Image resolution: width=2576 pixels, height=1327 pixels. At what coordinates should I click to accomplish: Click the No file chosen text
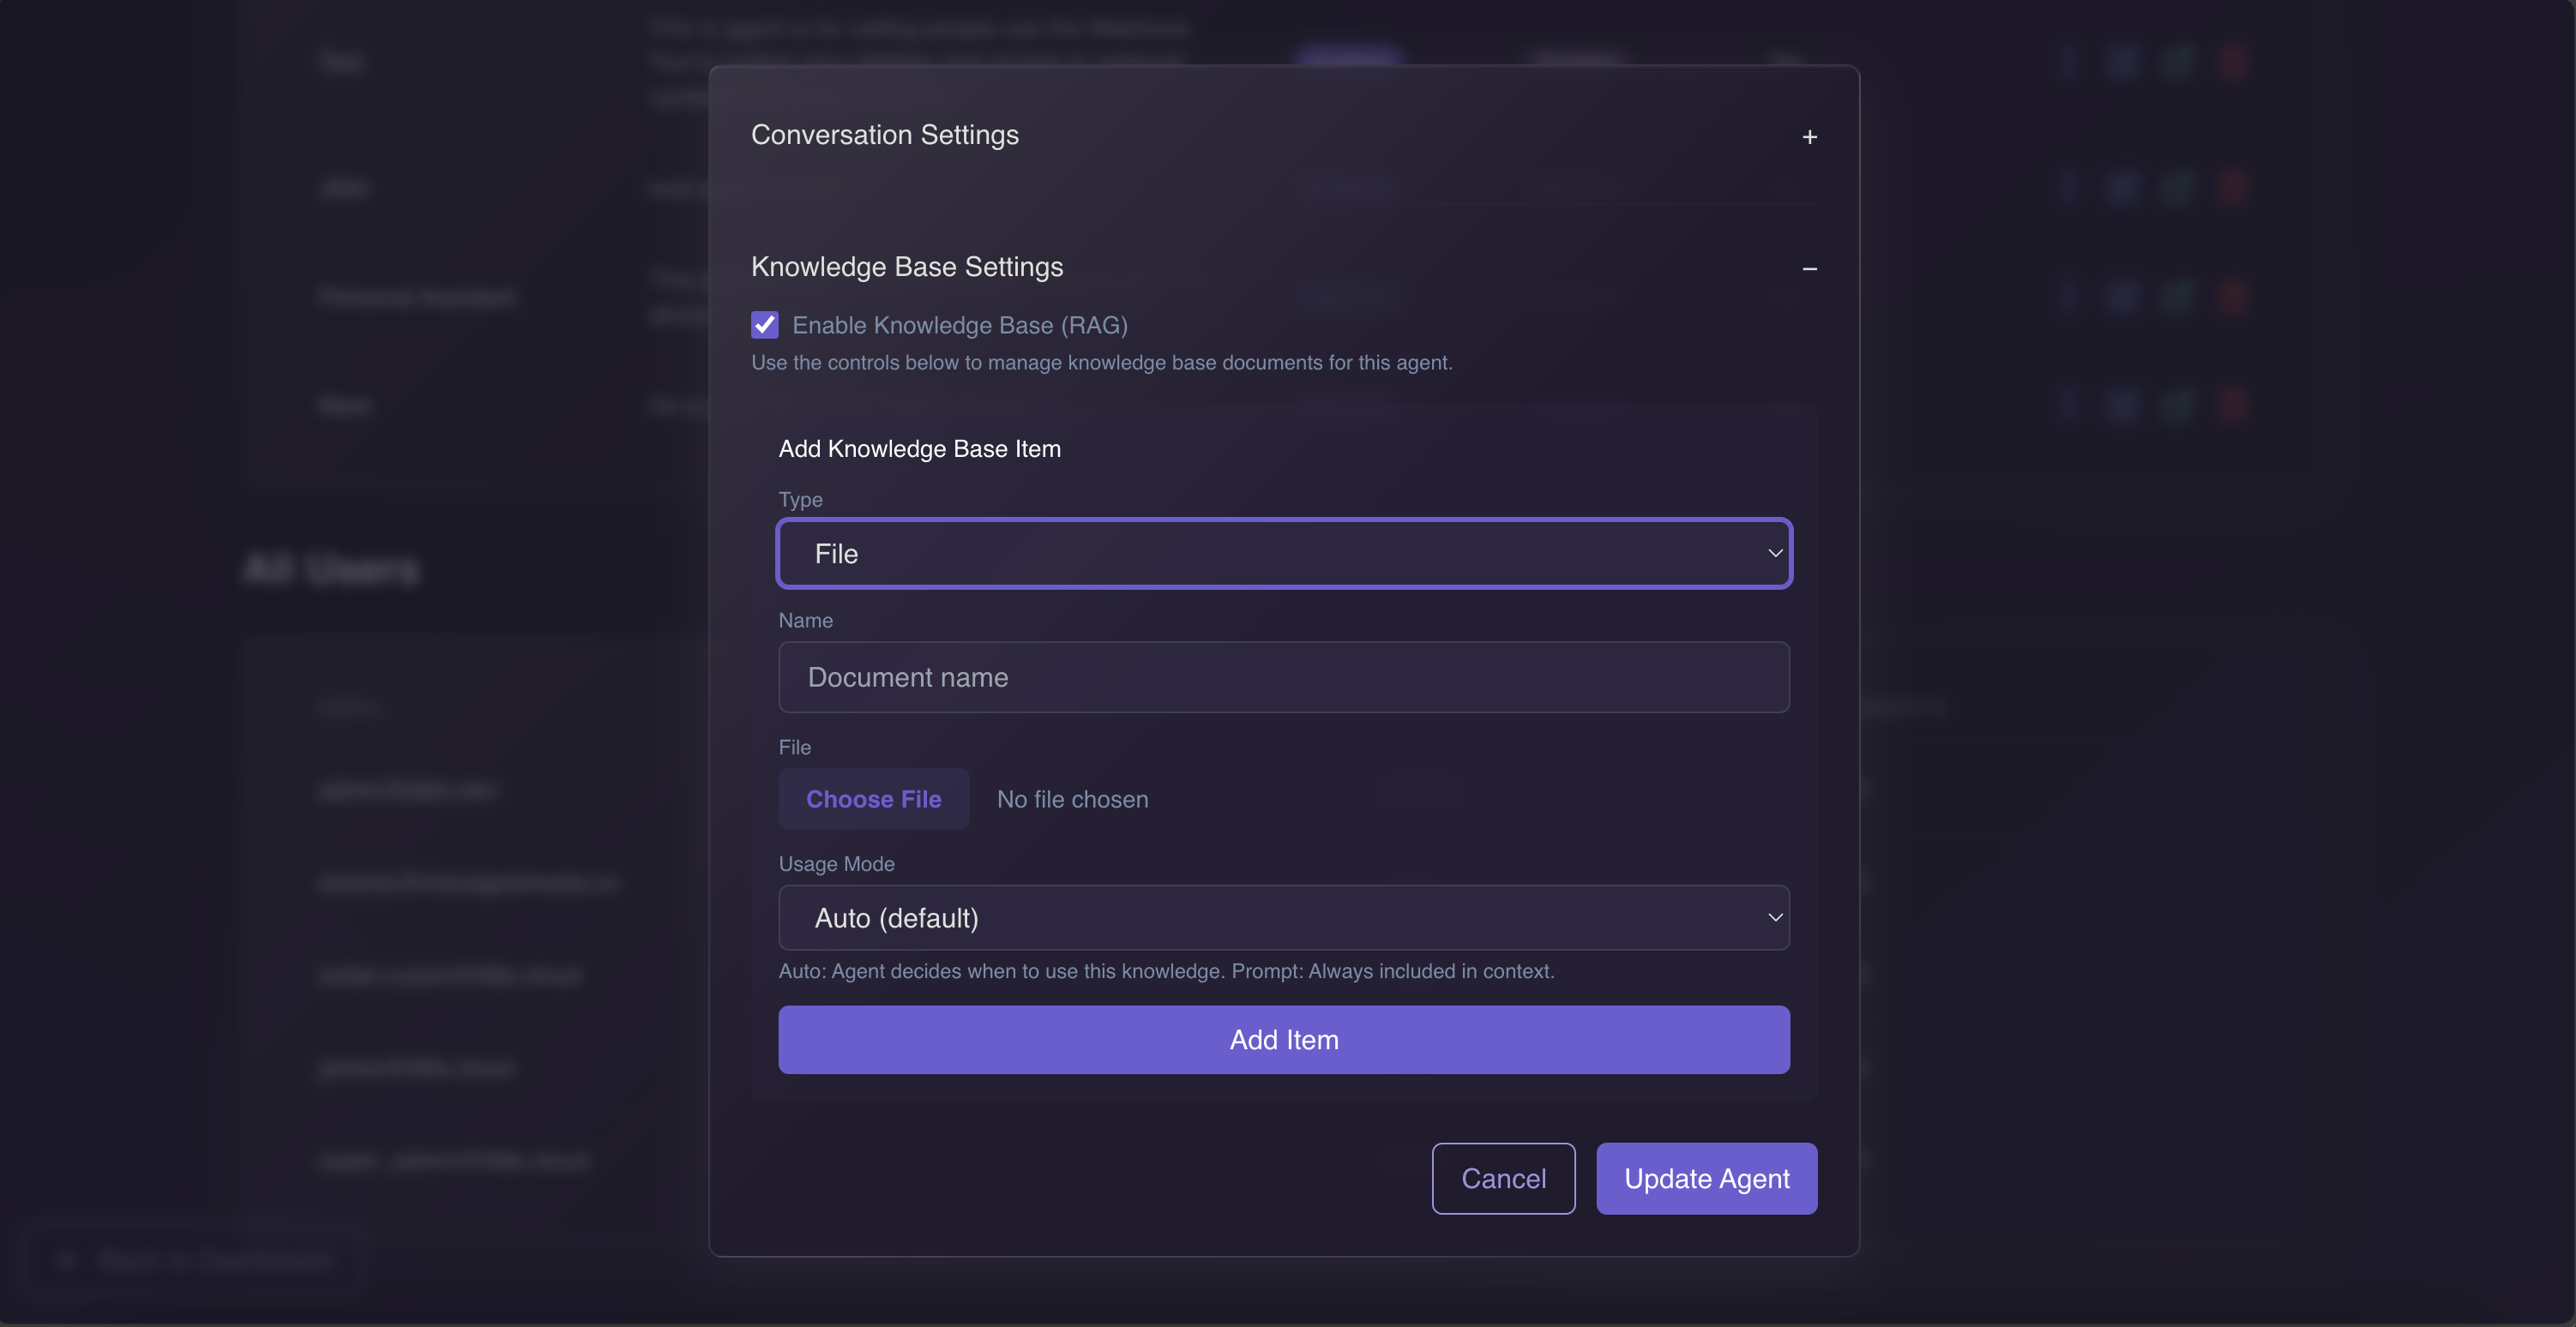pos(1072,799)
